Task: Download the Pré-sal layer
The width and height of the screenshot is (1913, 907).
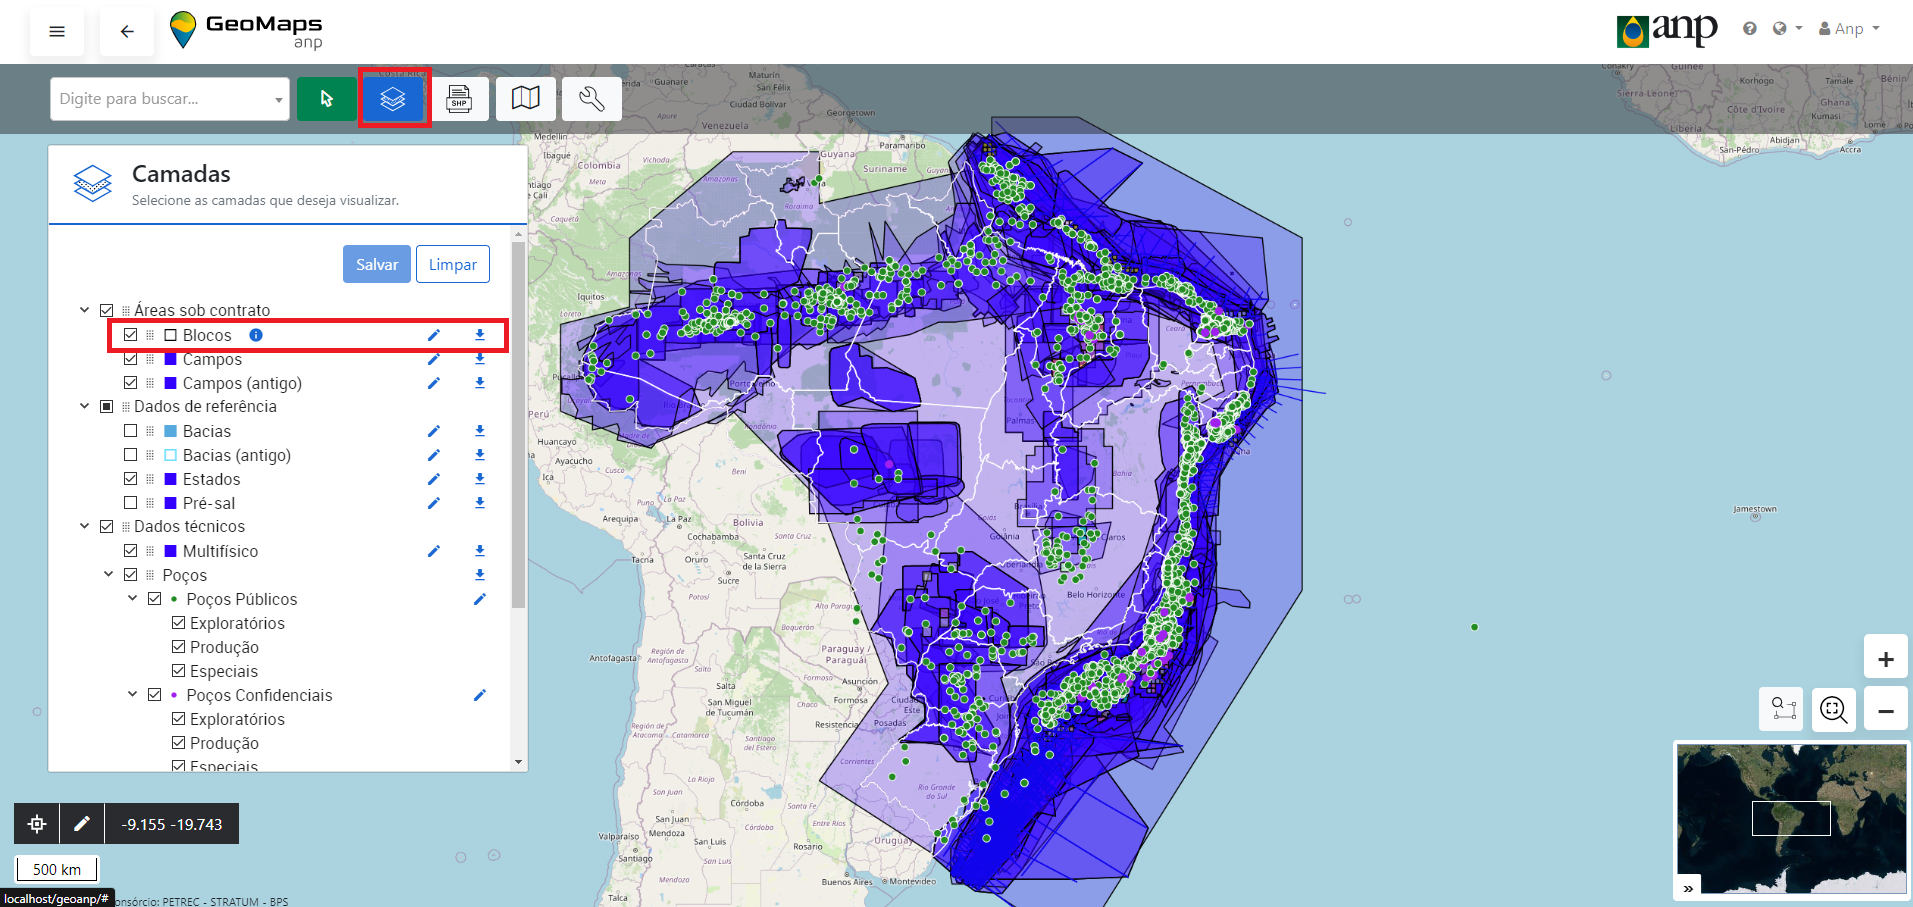Action: pos(480,503)
